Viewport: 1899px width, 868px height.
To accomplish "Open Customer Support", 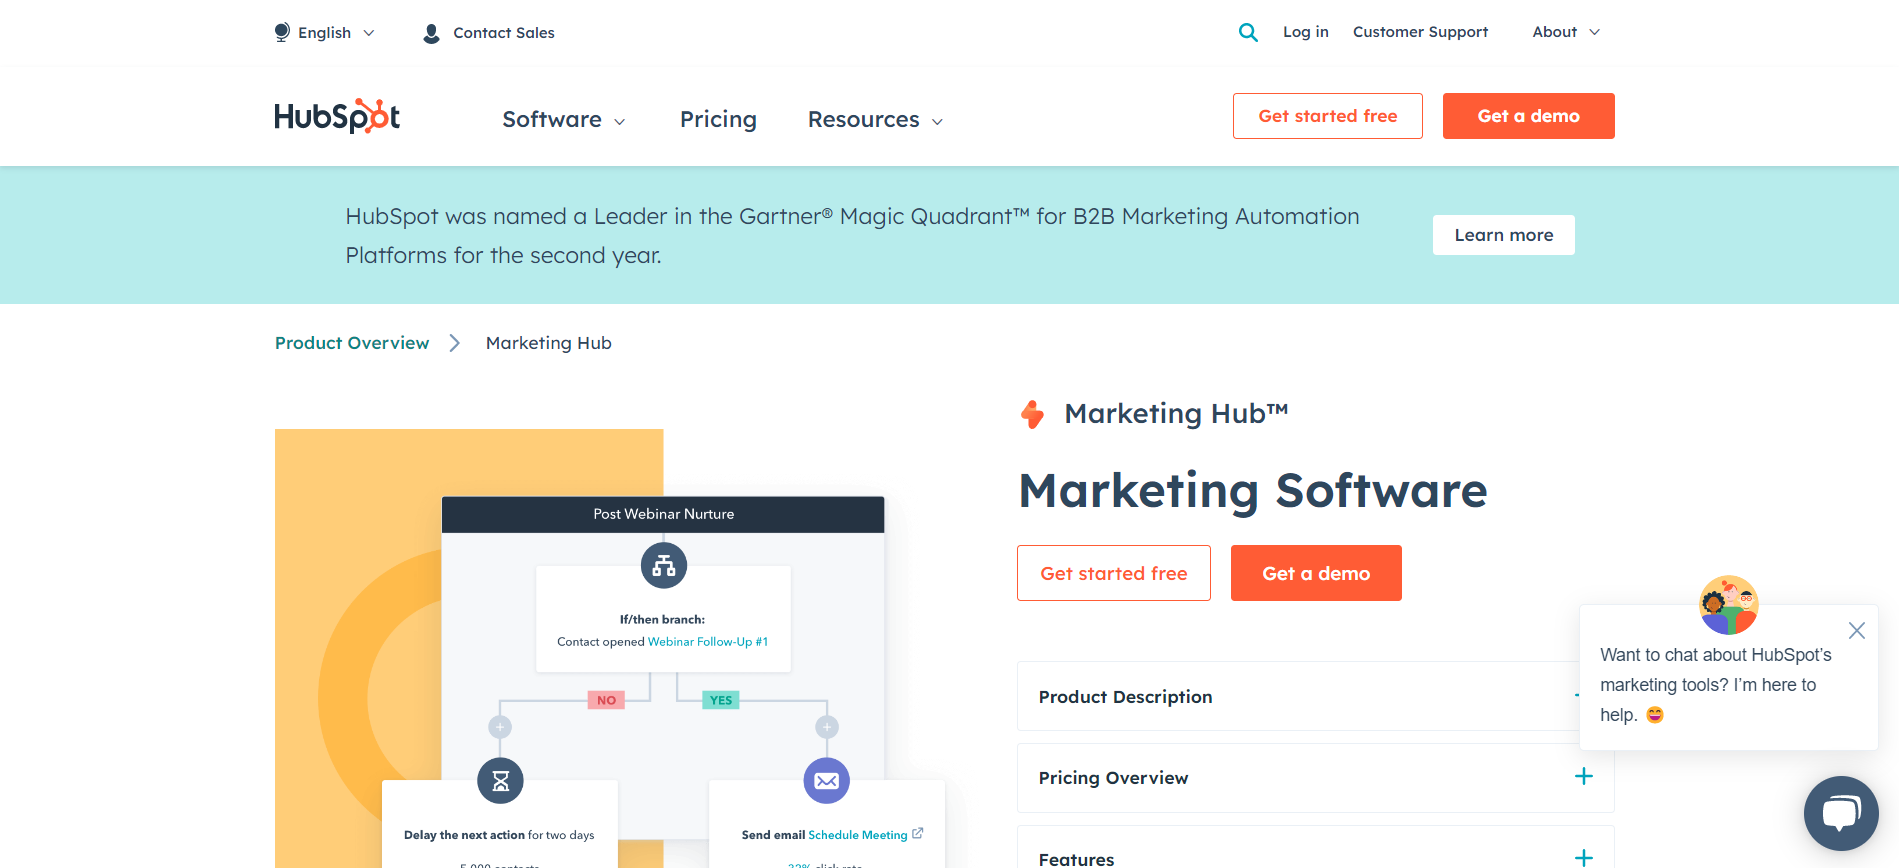I will (x=1420, y=32).
